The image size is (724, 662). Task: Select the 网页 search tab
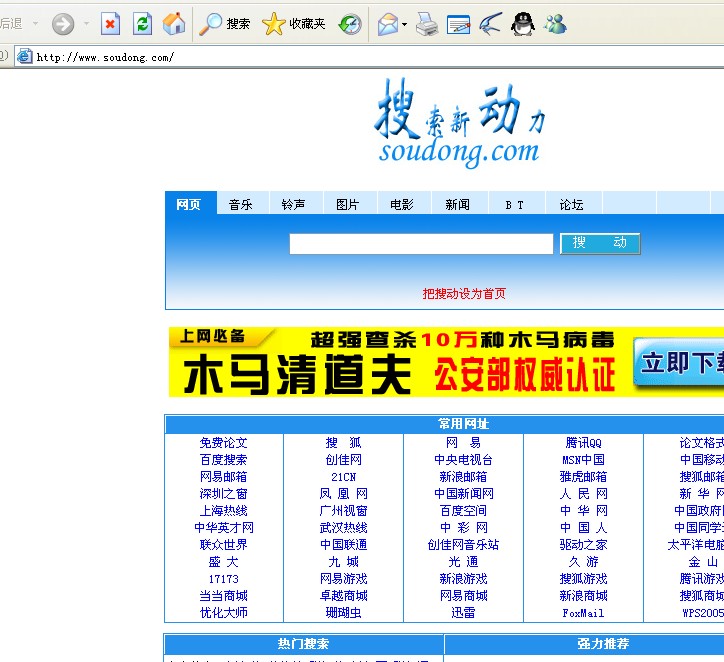[189, 204]
